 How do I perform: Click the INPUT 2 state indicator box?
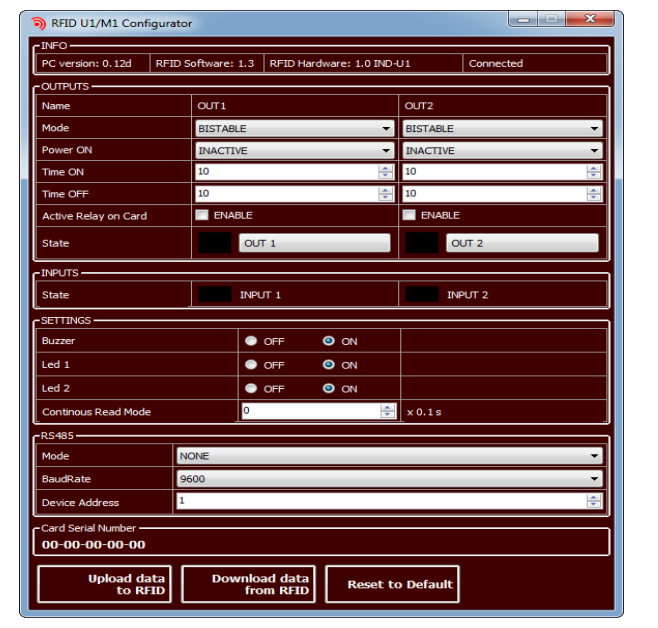click(422, 294)
